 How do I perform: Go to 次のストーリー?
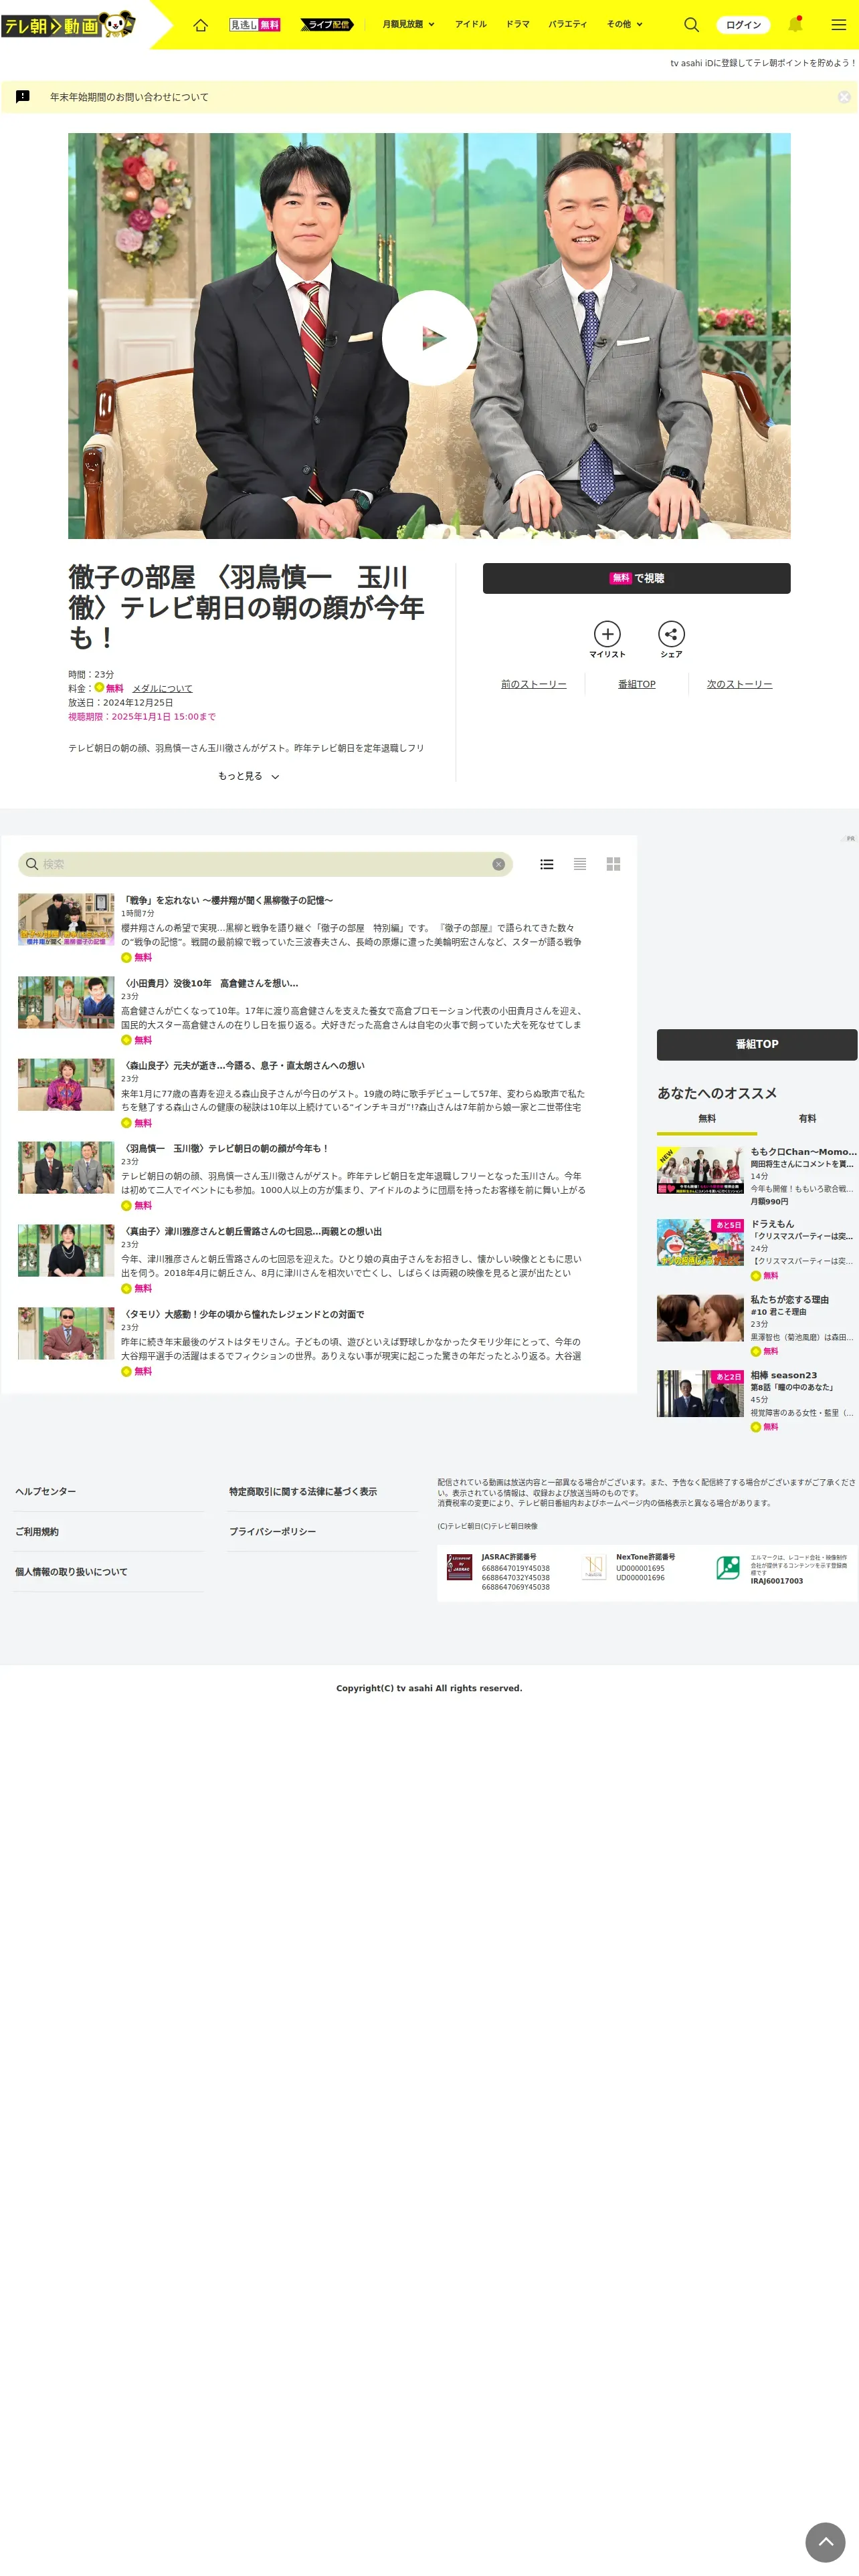coord(739,684)
